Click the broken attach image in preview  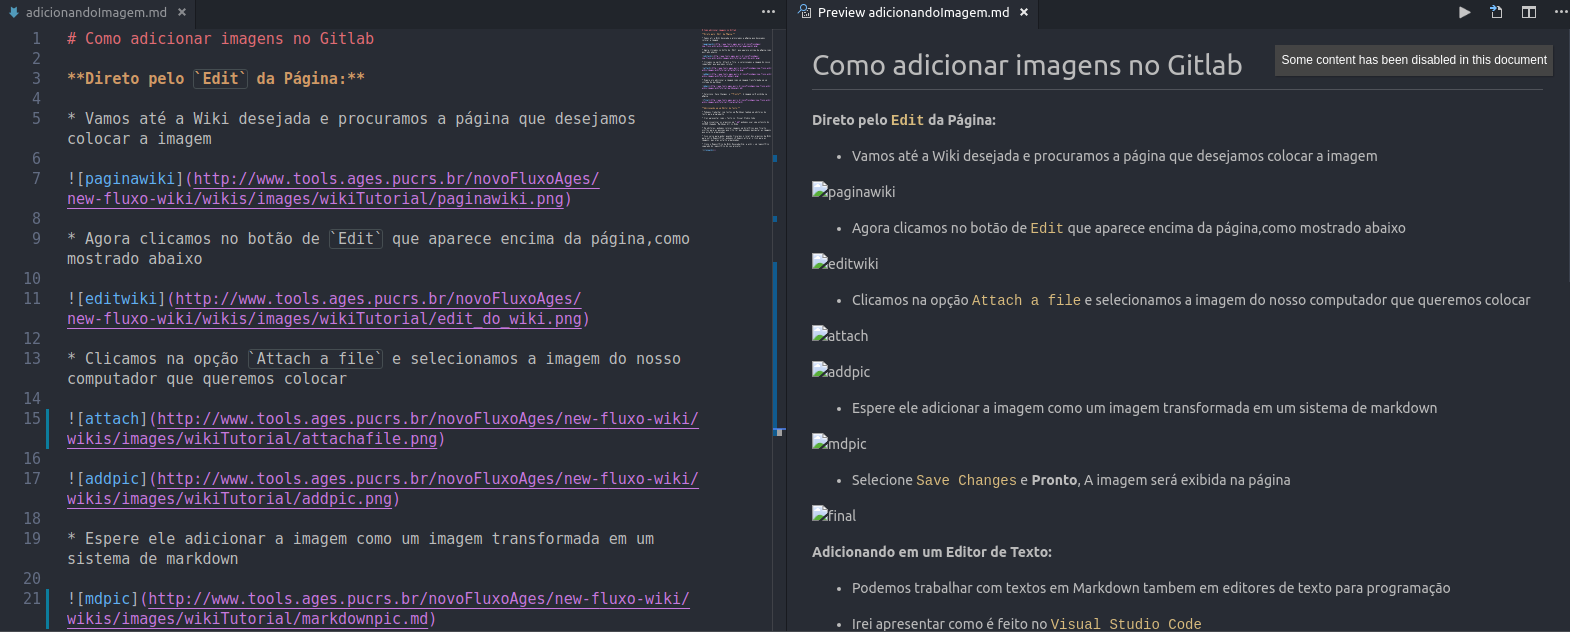(840, 336)
